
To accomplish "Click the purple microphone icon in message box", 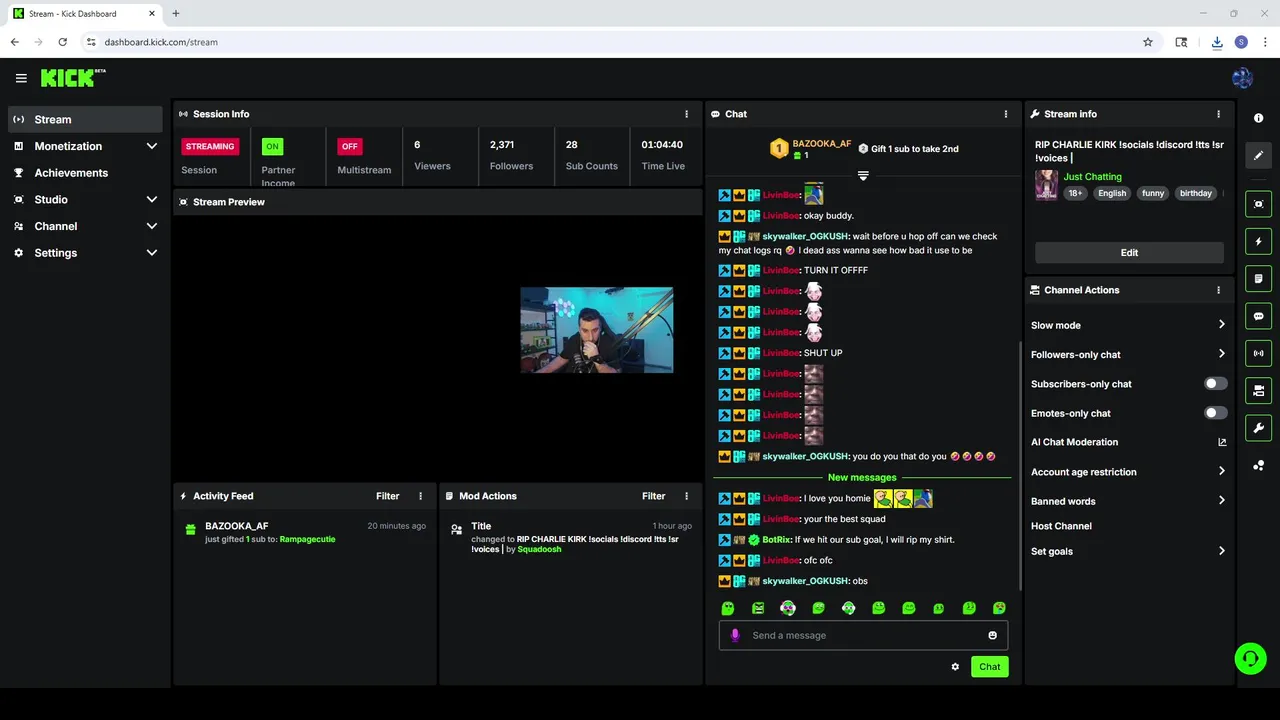I will (x=735, y=635).
